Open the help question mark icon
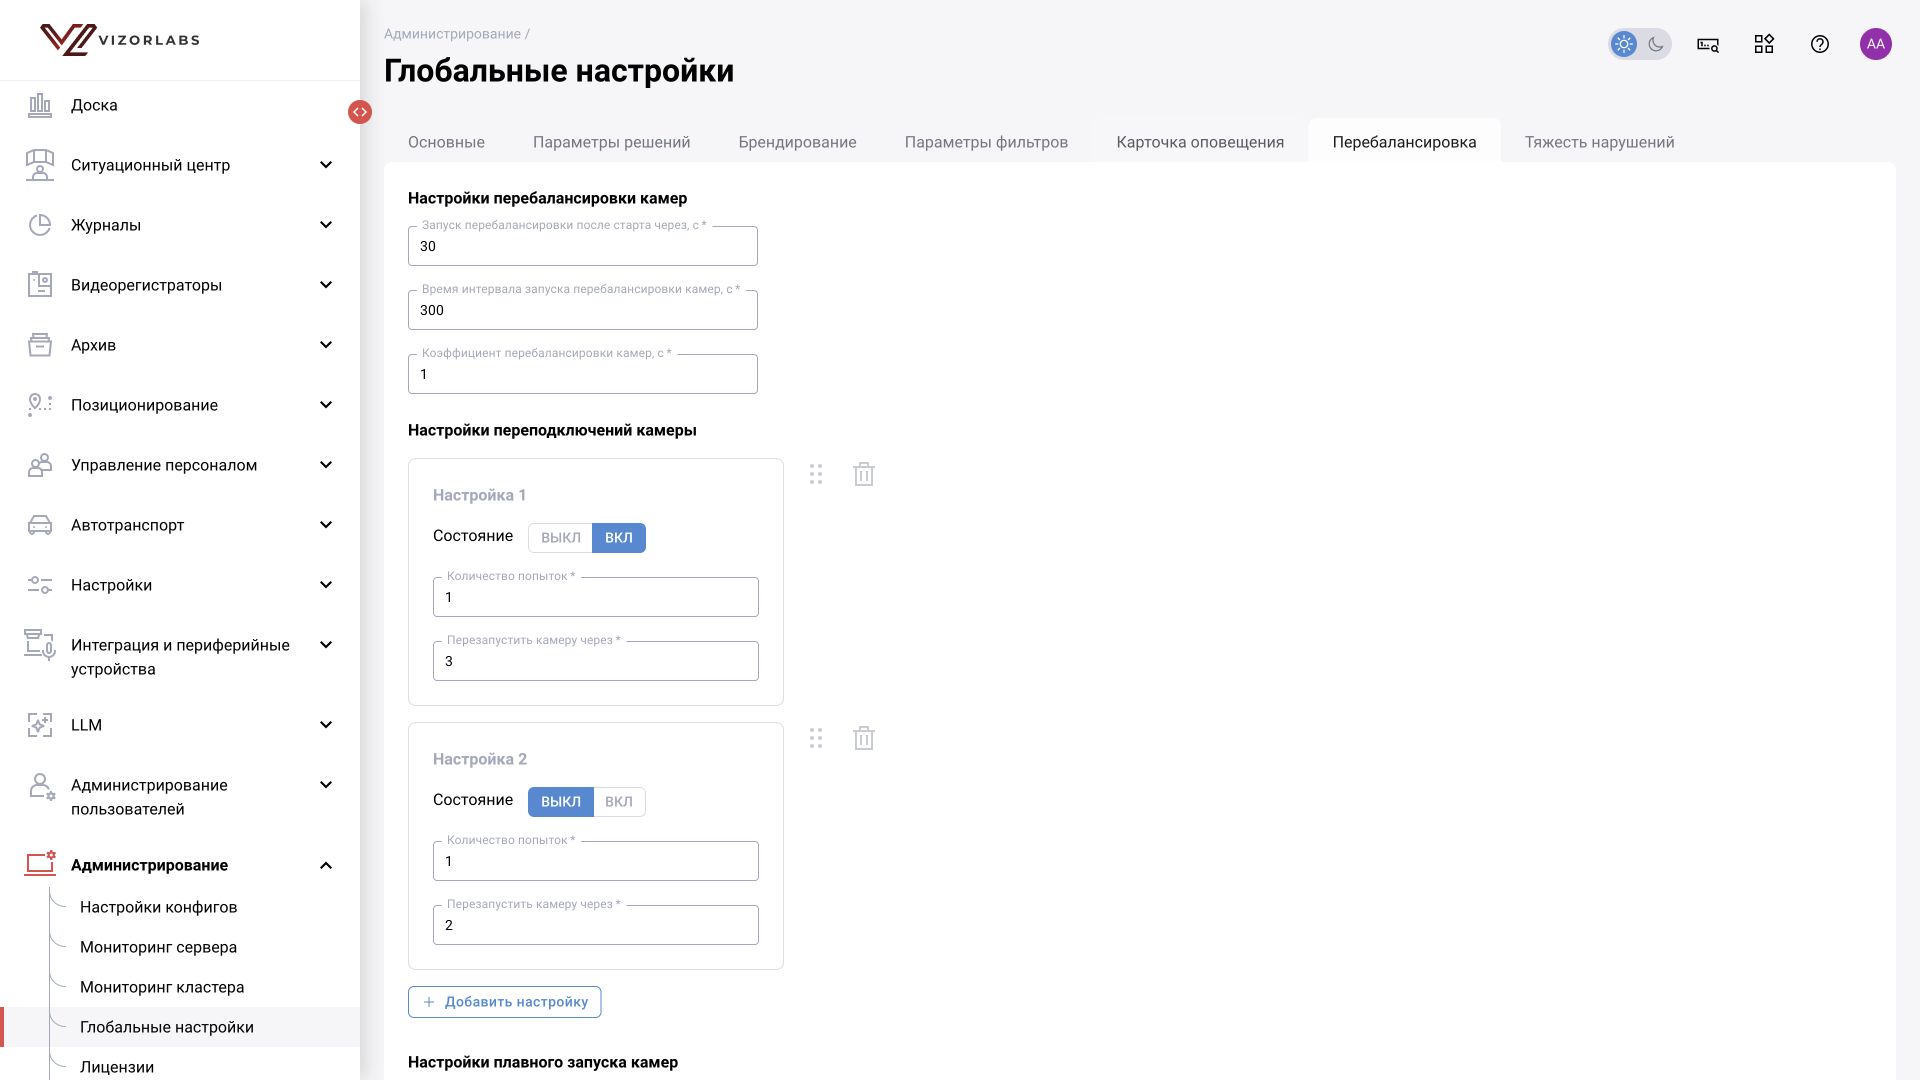Image resolution: width=1920 pixels, height=1080 pixels. [x=1820, y=44]
